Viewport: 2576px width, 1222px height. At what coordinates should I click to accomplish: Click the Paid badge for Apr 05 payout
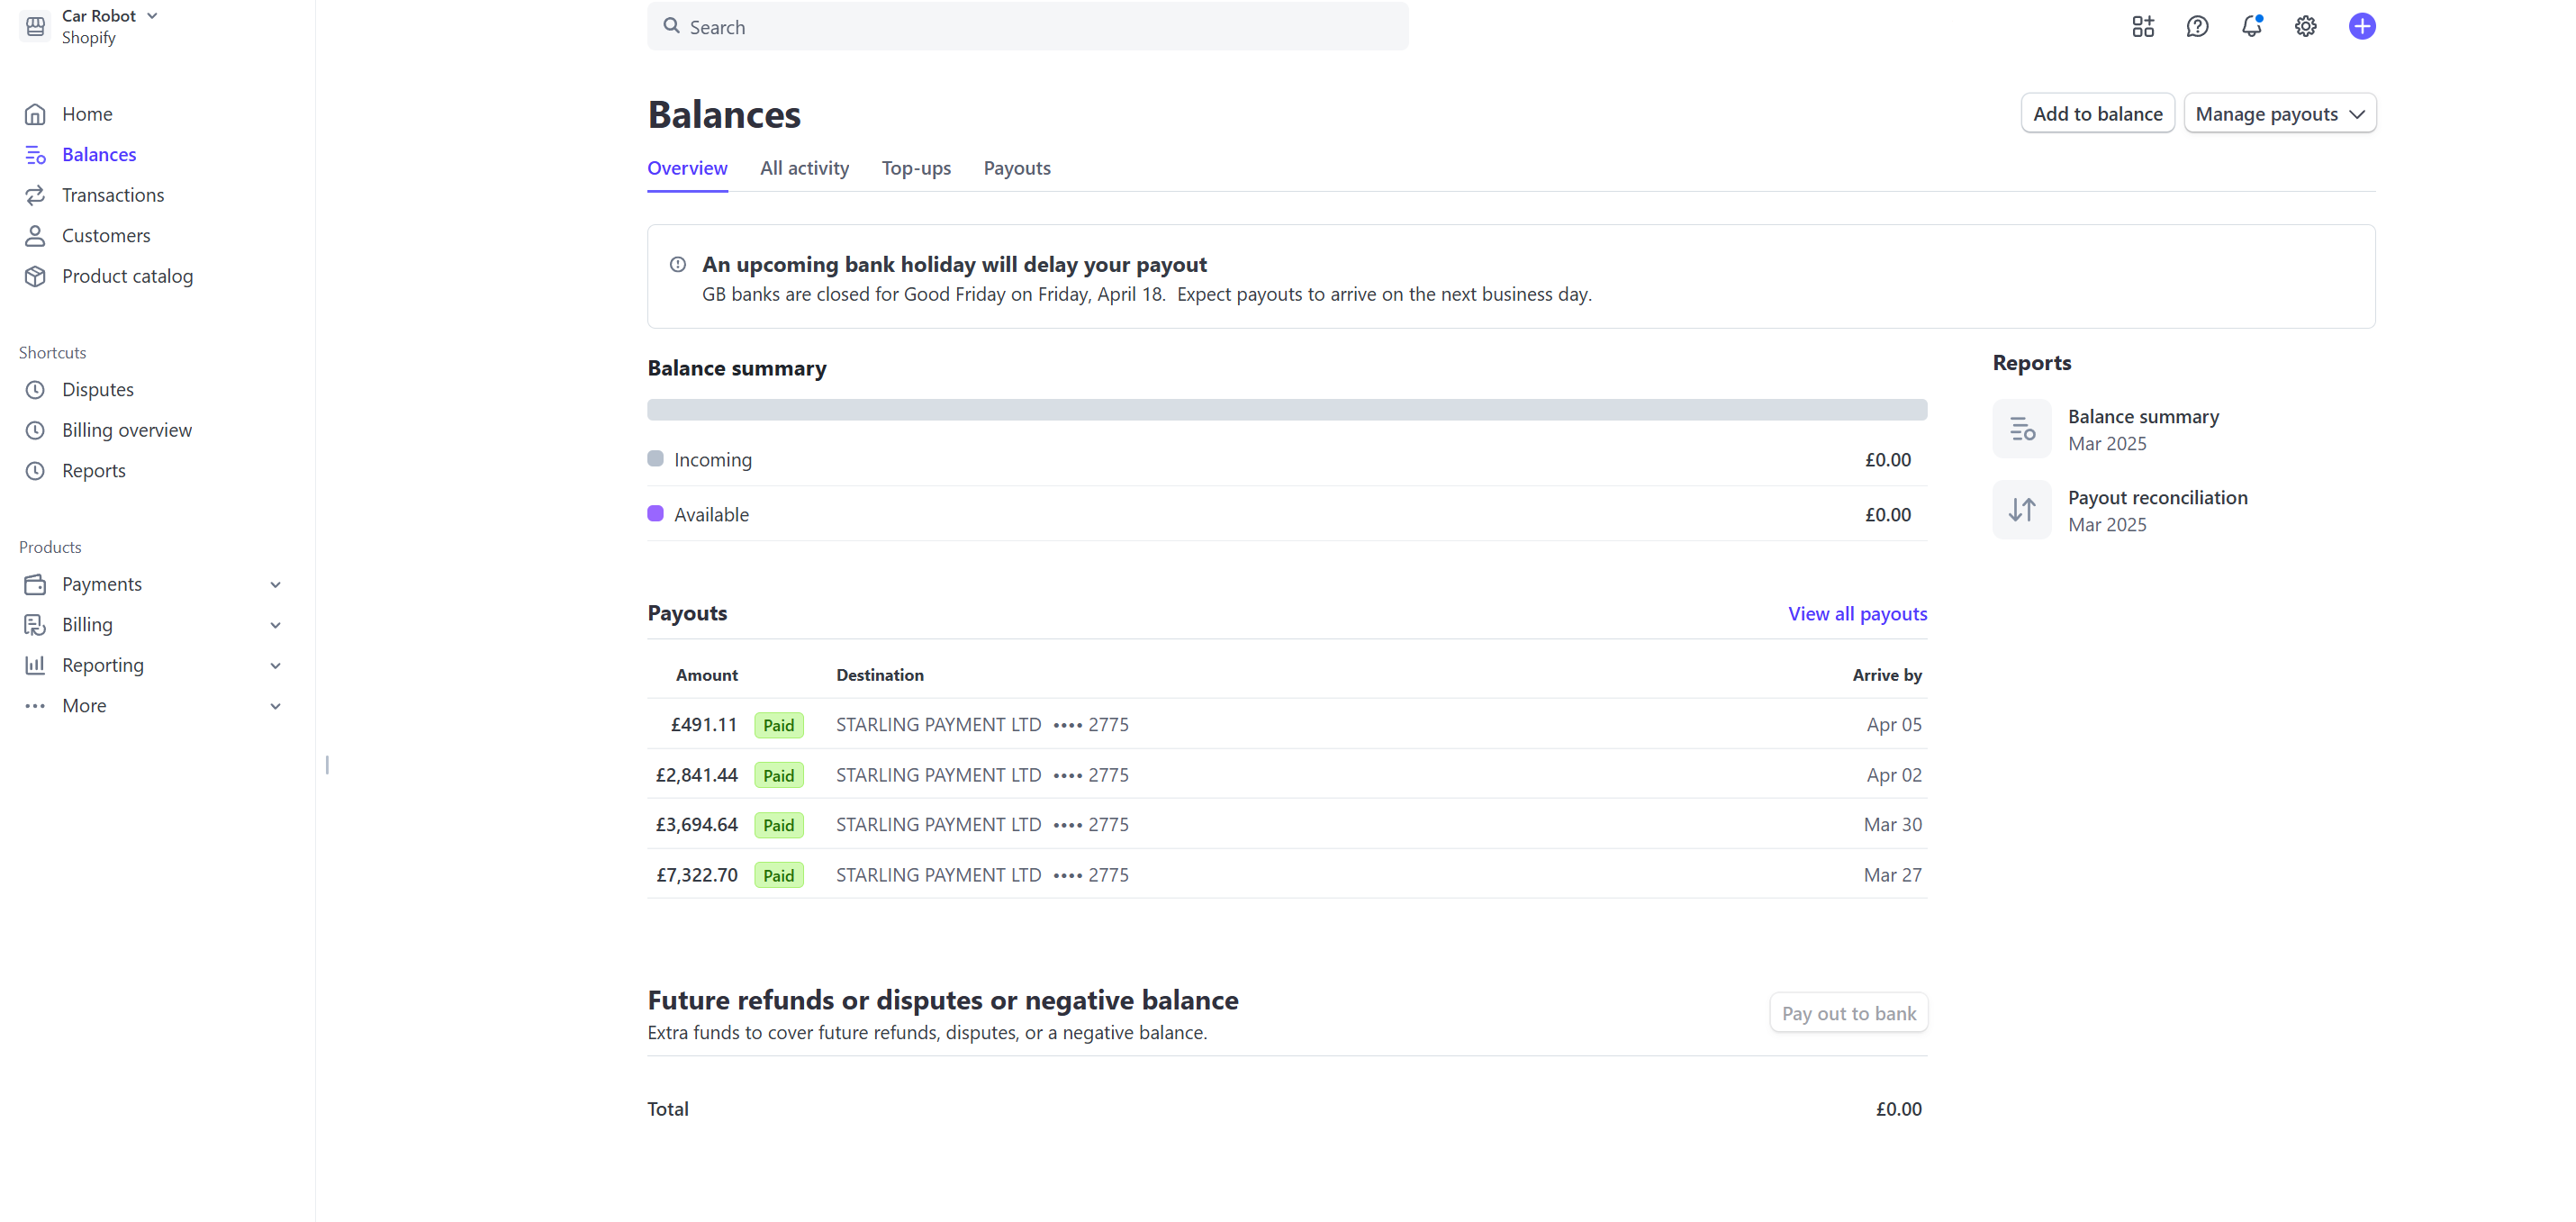[x=778, y=726]
